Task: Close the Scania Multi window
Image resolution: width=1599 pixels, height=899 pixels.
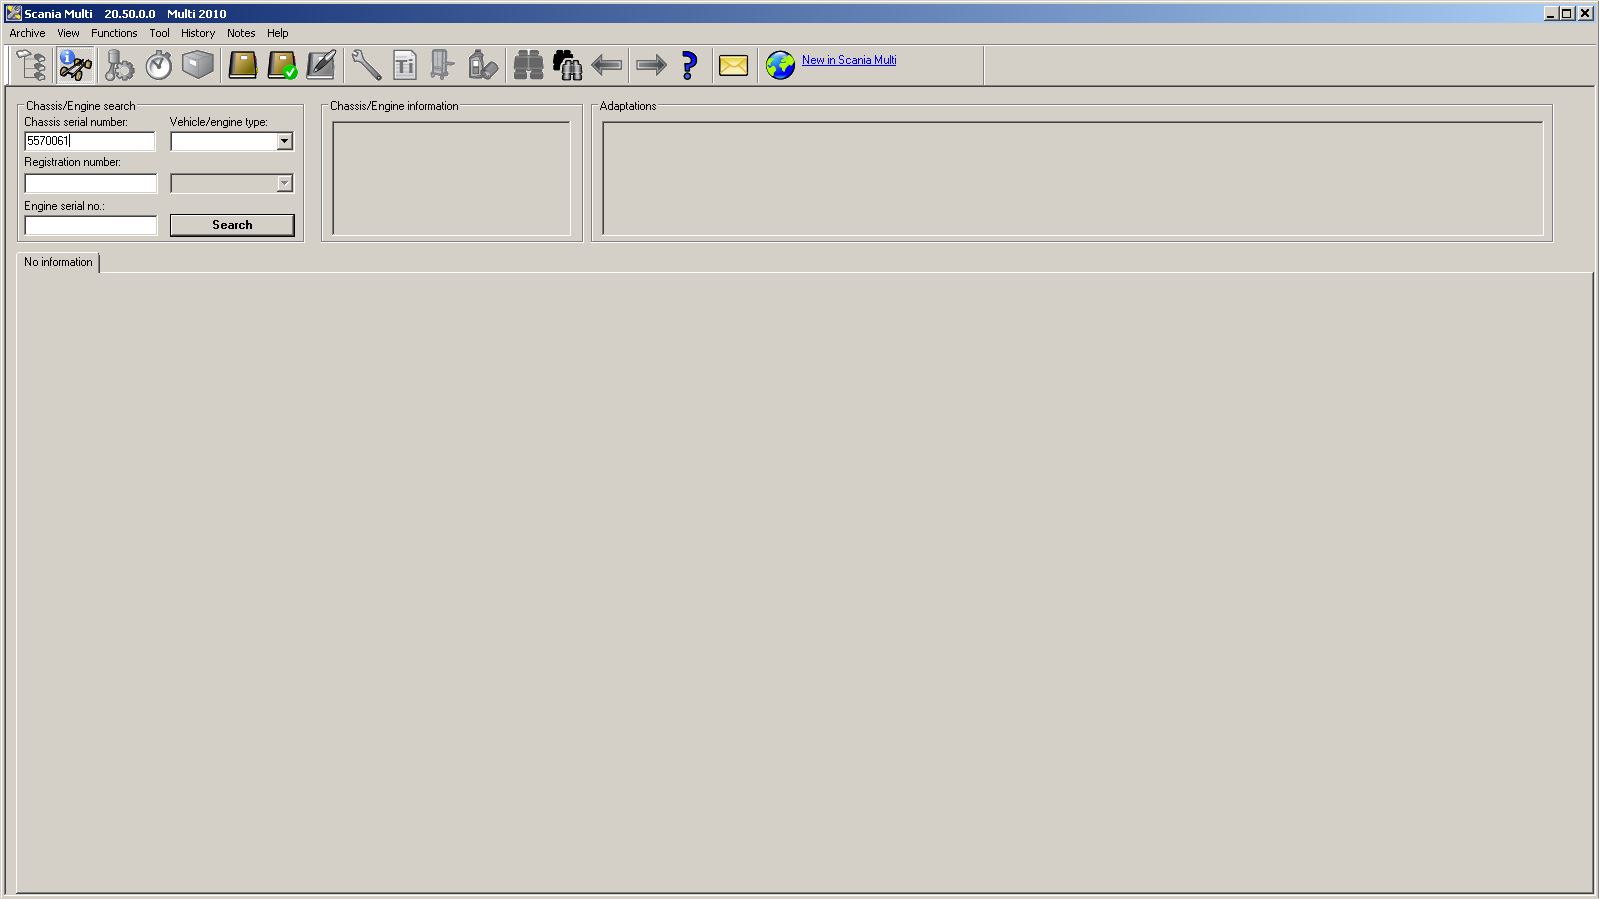Action: (x=1585, y=13)
